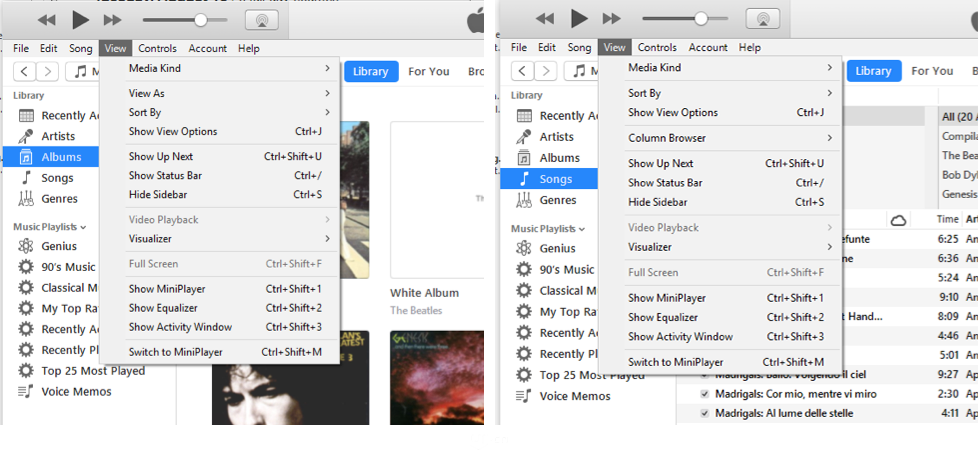Select Show MiniPlayer in the right window menu
Screen dimensions: 978x455
(720, 298)
